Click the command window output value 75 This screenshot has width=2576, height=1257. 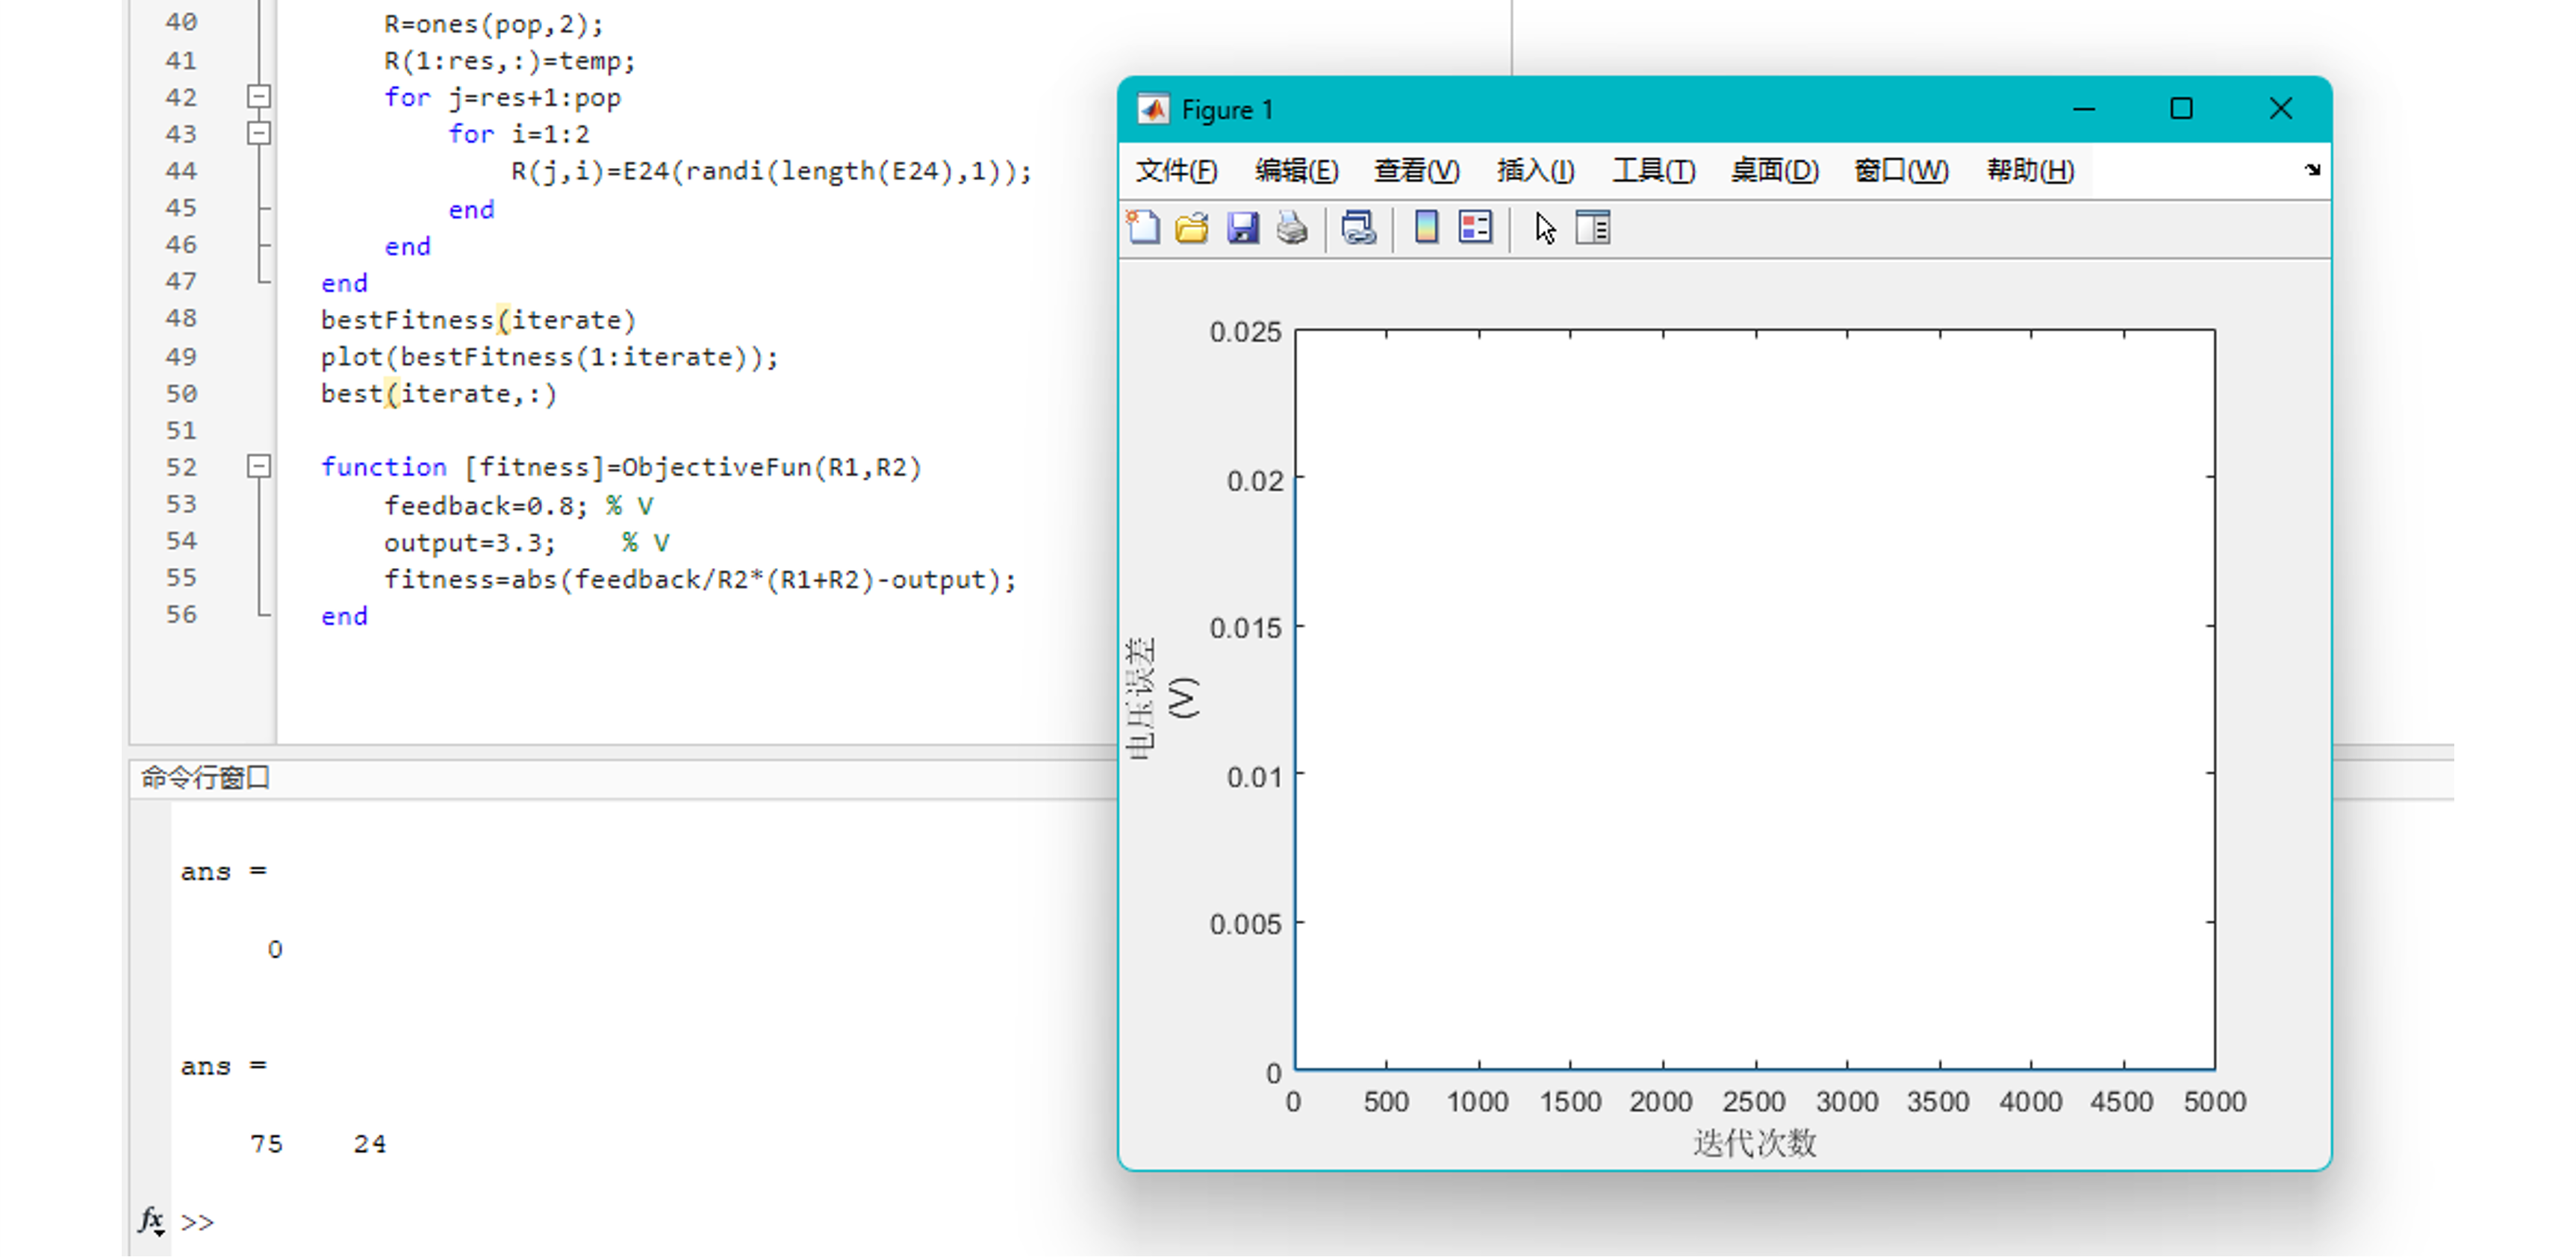266,1143
